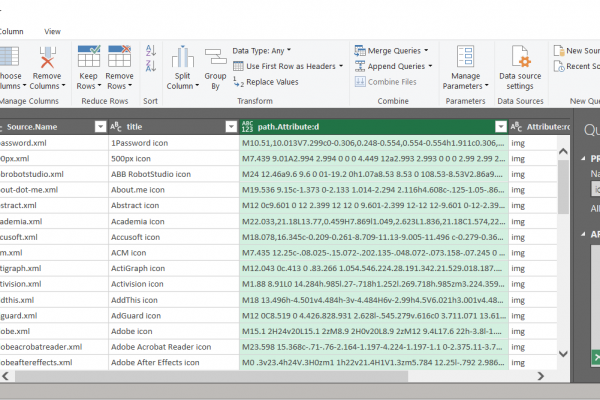Screen dimensions: 600x400
Task: Click data type icon of Attribute:role column
Action: pyautogui.click(x=516, y=127)
